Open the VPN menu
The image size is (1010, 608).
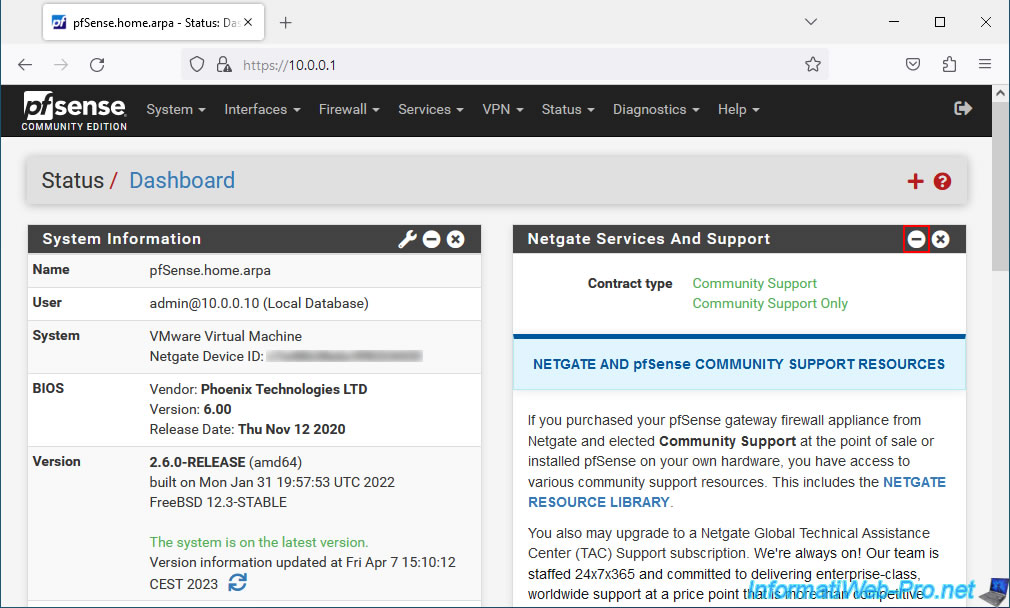pyautogui.click(x=502, y=109)
